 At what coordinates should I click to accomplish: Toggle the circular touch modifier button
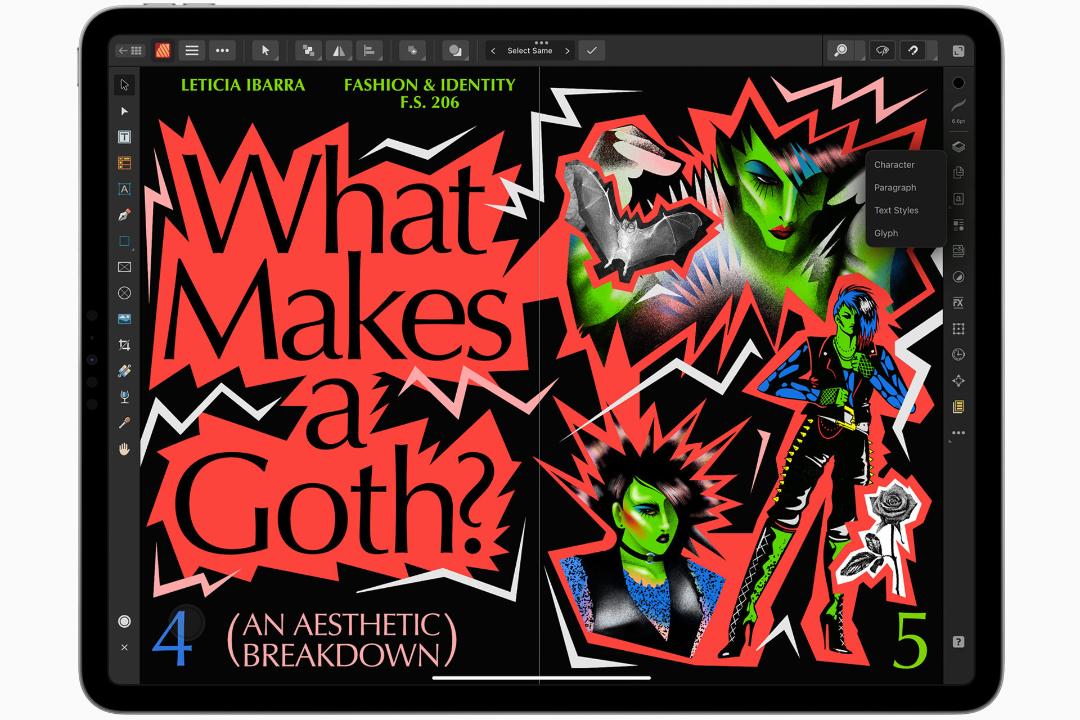[x=124, y=621]
